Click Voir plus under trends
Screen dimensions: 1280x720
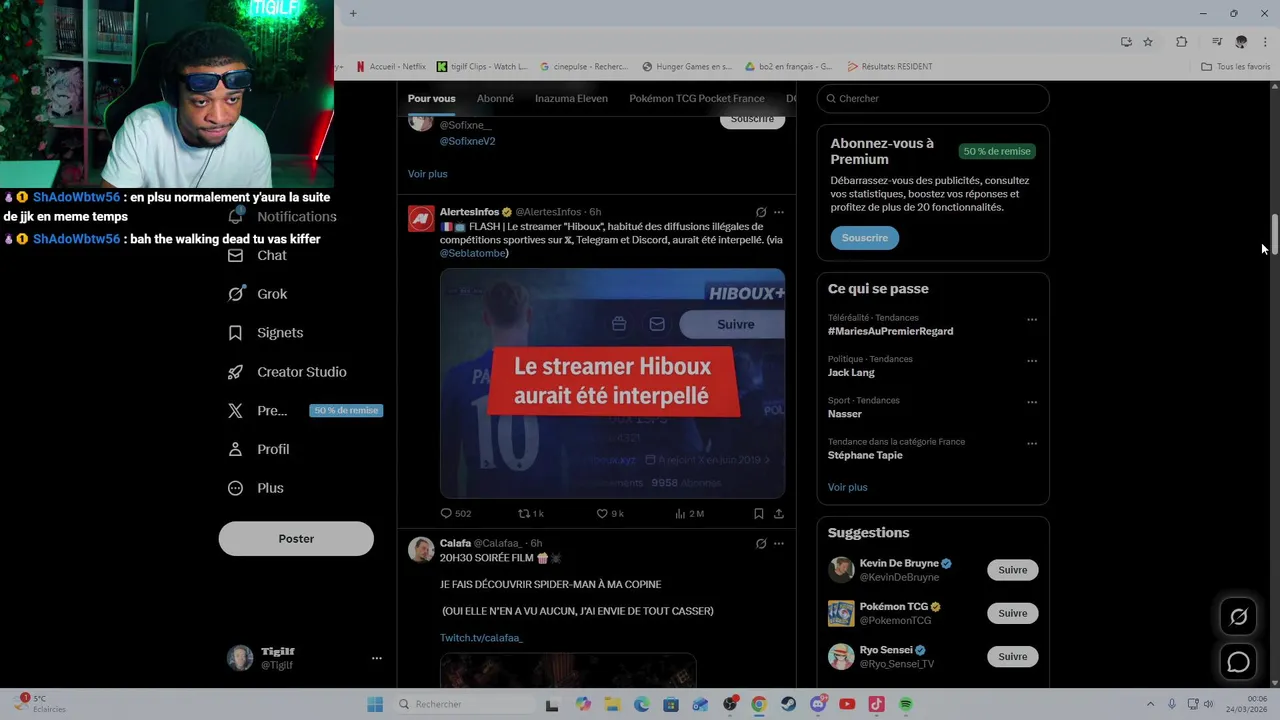tap(847, 487)
